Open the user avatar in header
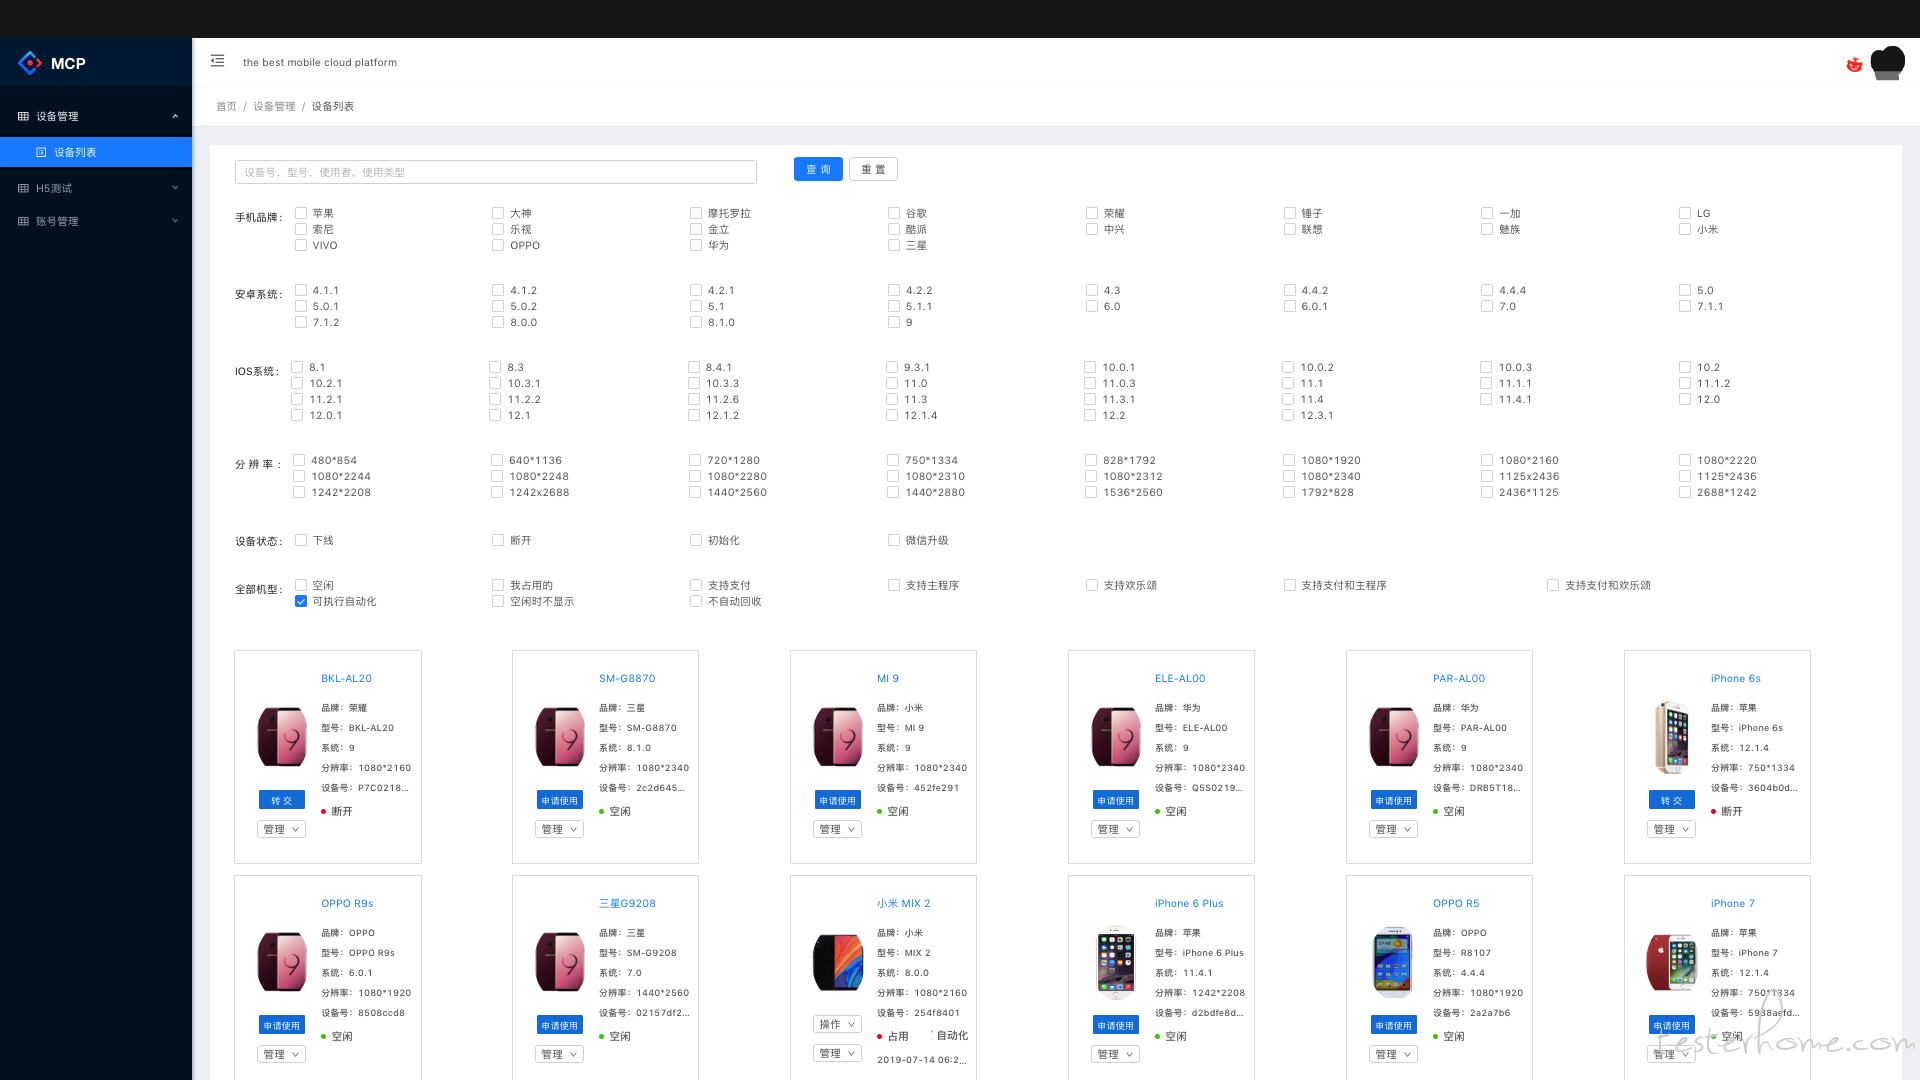 1887,63
